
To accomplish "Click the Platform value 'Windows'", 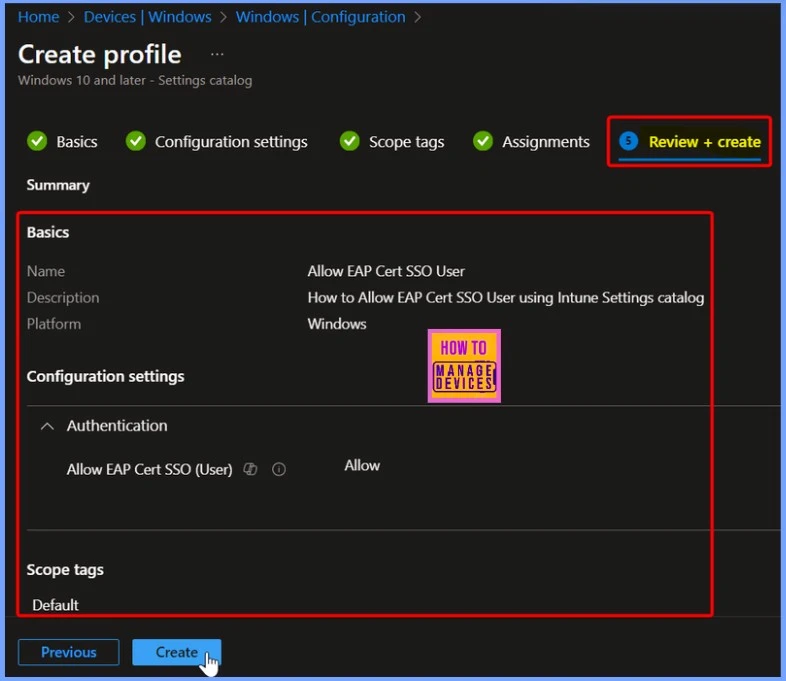I will 337,324.
